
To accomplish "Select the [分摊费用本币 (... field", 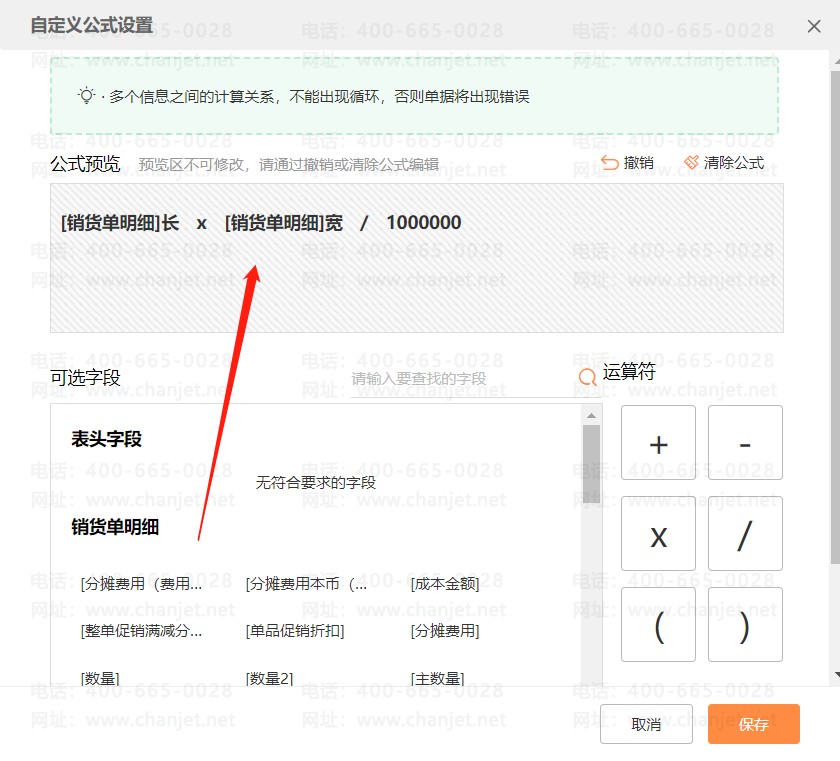I will coord(306,584).
